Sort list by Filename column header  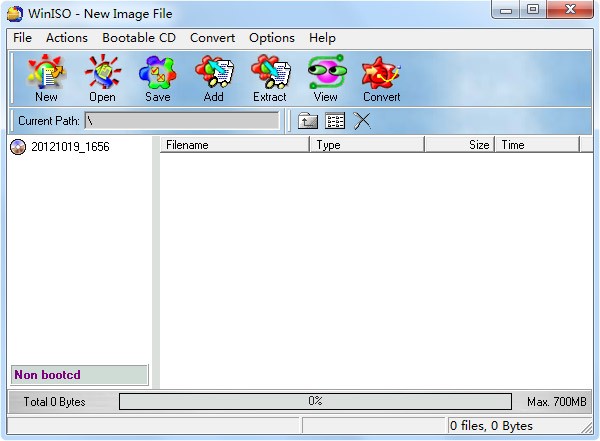(235, 145)
